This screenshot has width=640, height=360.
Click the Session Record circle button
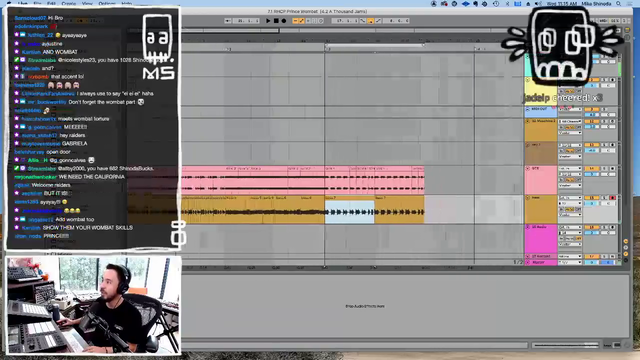coord(321,21)
